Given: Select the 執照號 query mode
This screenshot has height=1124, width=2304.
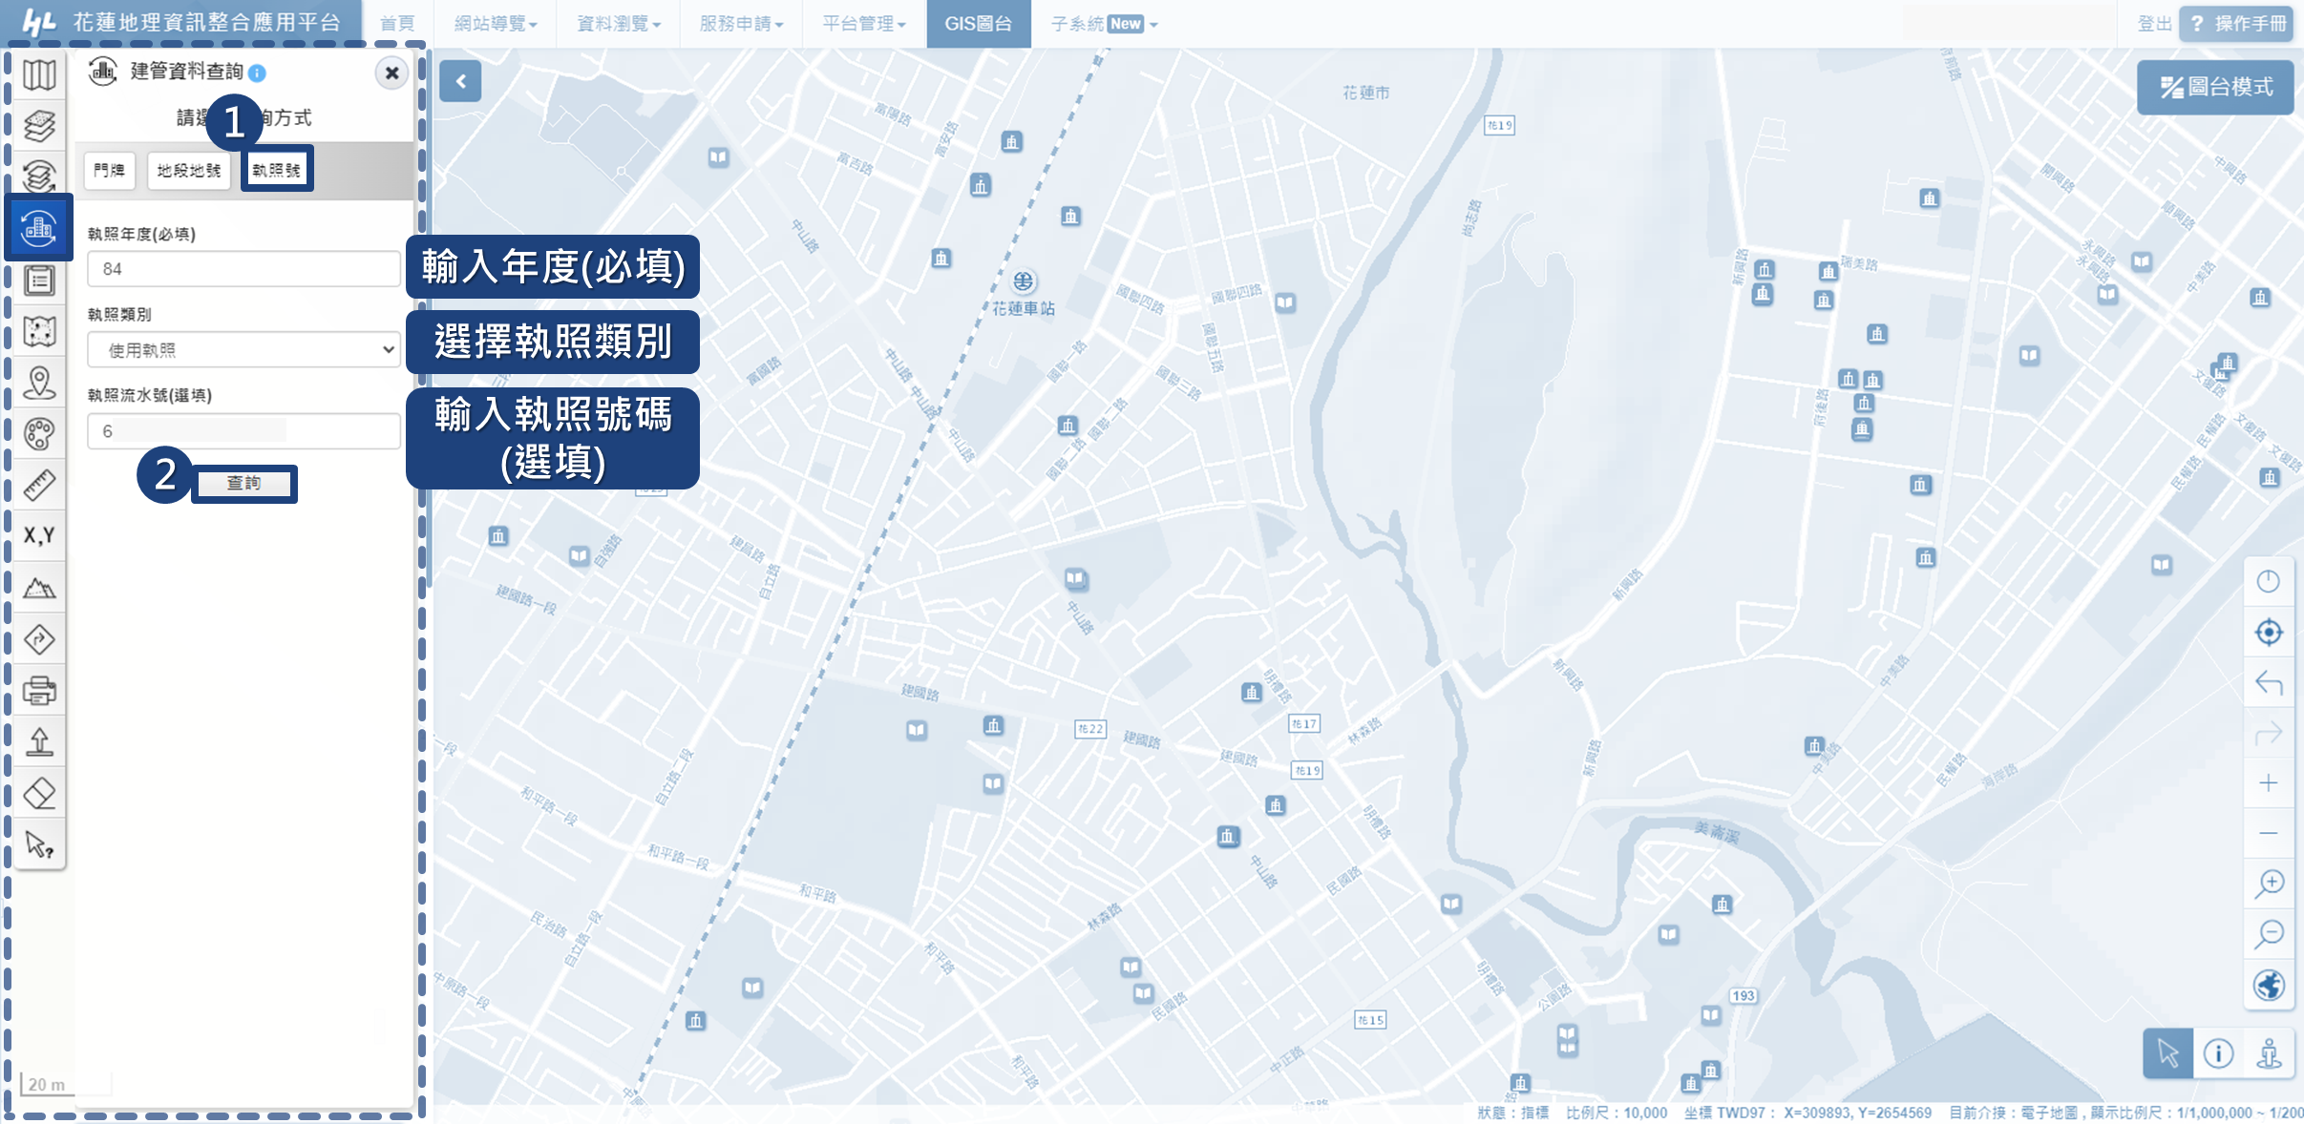Looking at the screenshot, I should click(x=276, y=170).
